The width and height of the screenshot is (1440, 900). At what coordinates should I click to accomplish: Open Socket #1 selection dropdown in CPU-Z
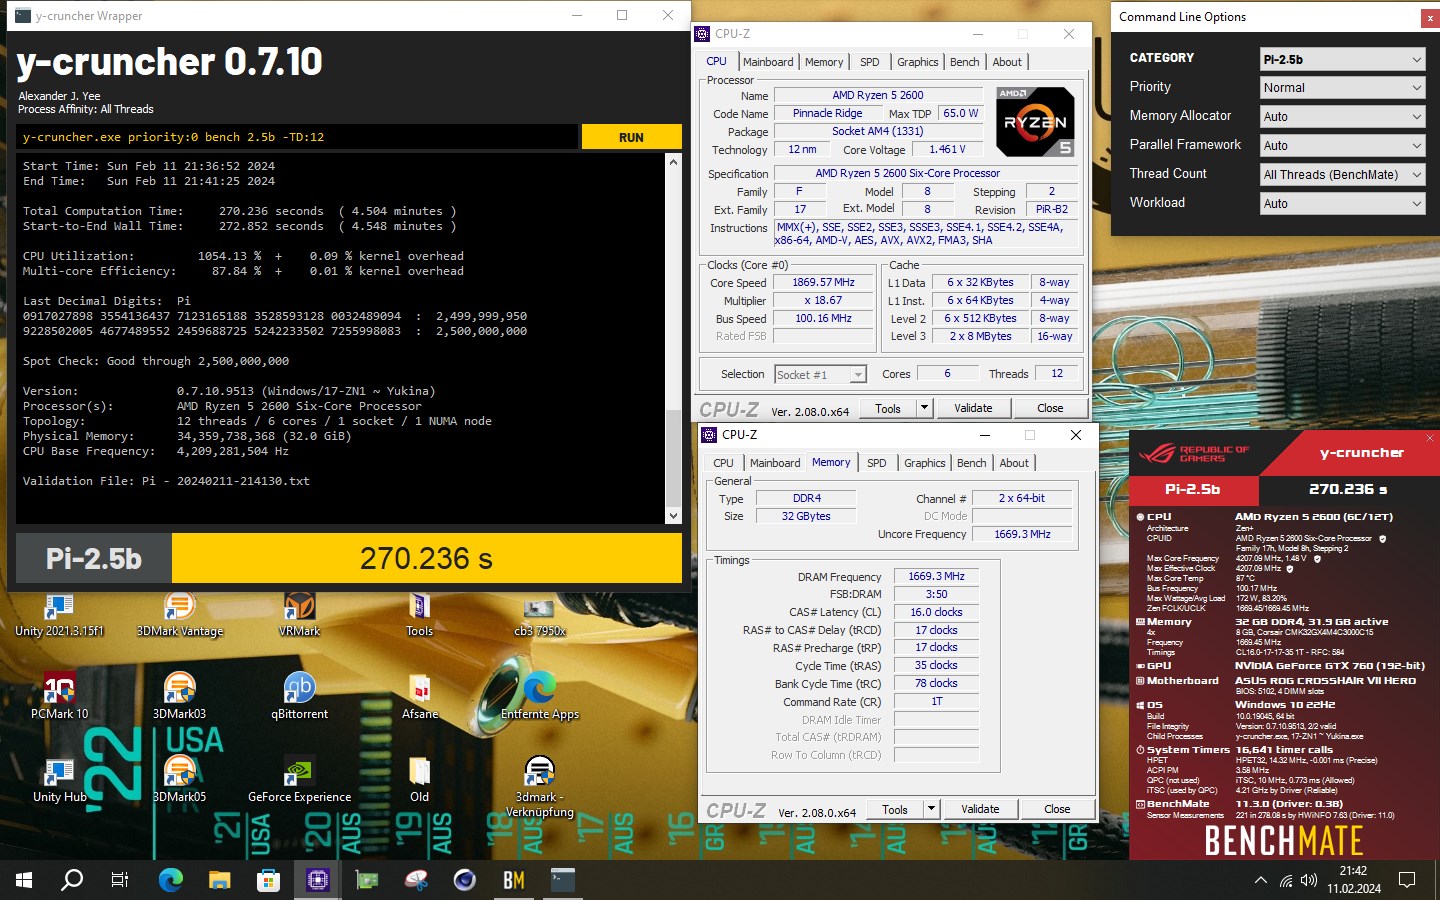(820, 374)
